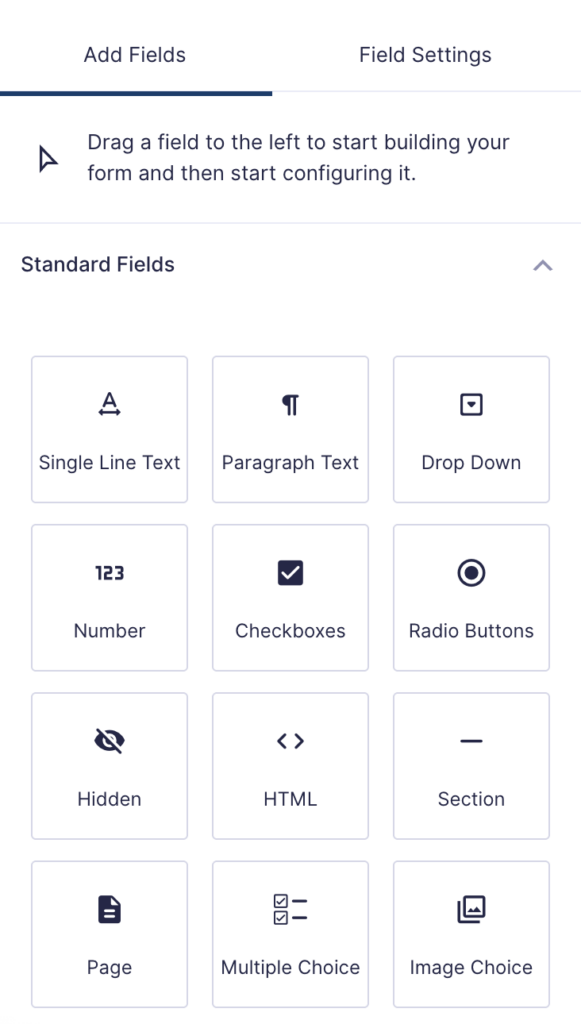
Task: Add a Hidden field with the eye-slash icon
Action: tap(109, 740)
